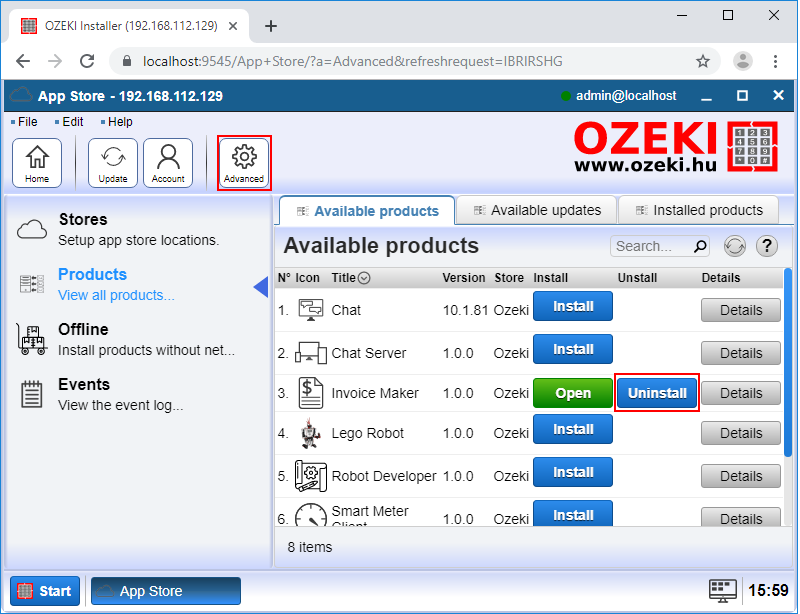Bookmark this page with the star icon
The height and width of the screenshot is (614, 800).
(x=703, y=61)
